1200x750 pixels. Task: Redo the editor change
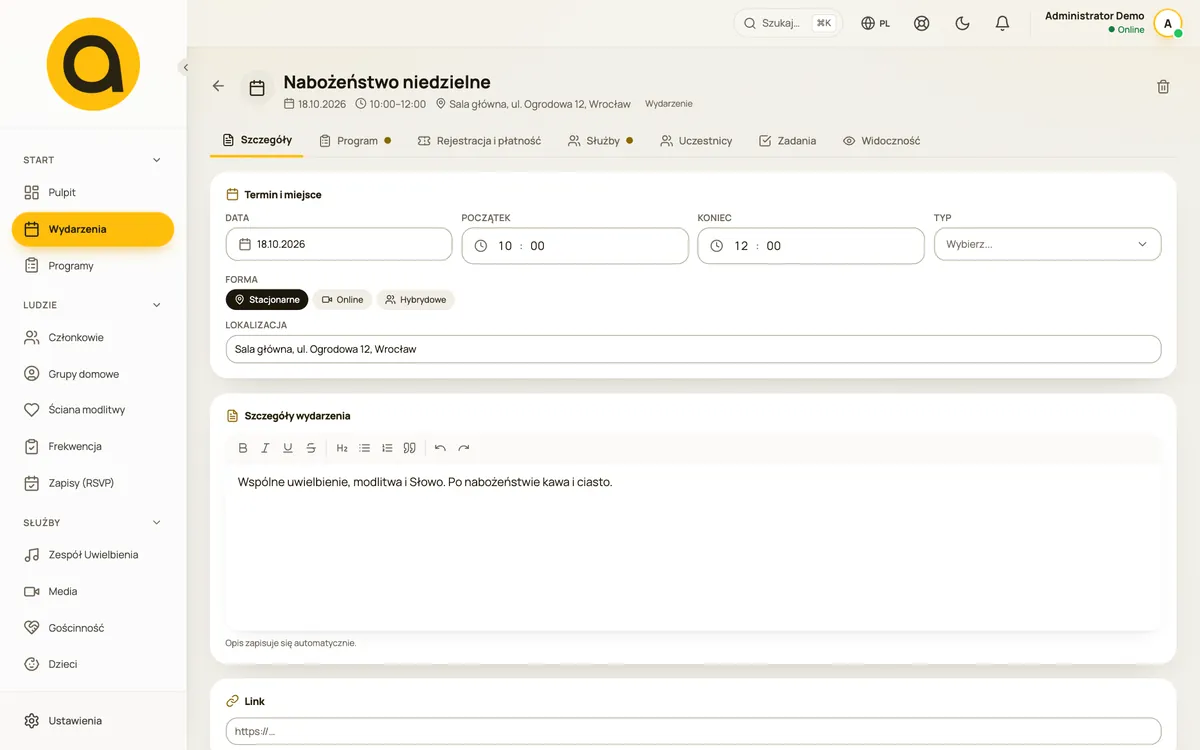[x=463, y=448]
